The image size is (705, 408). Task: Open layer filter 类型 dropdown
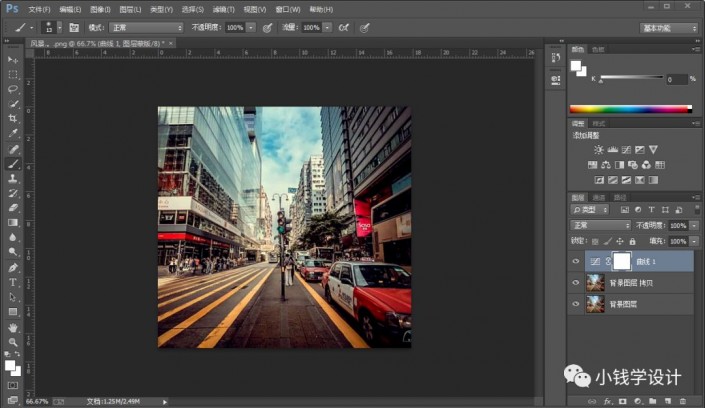pos(590,210)
